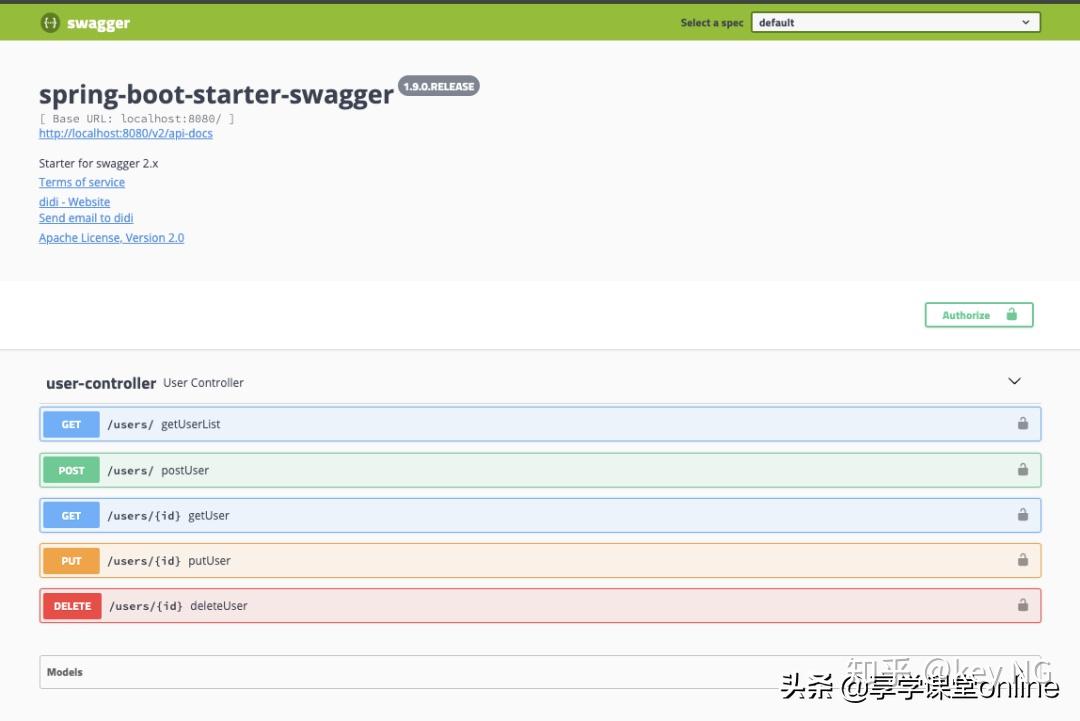Image resolution: width=1080 pixels, height=721 pixels.
Task: Click the POST method badge on /users/
Action: (70, 469)
